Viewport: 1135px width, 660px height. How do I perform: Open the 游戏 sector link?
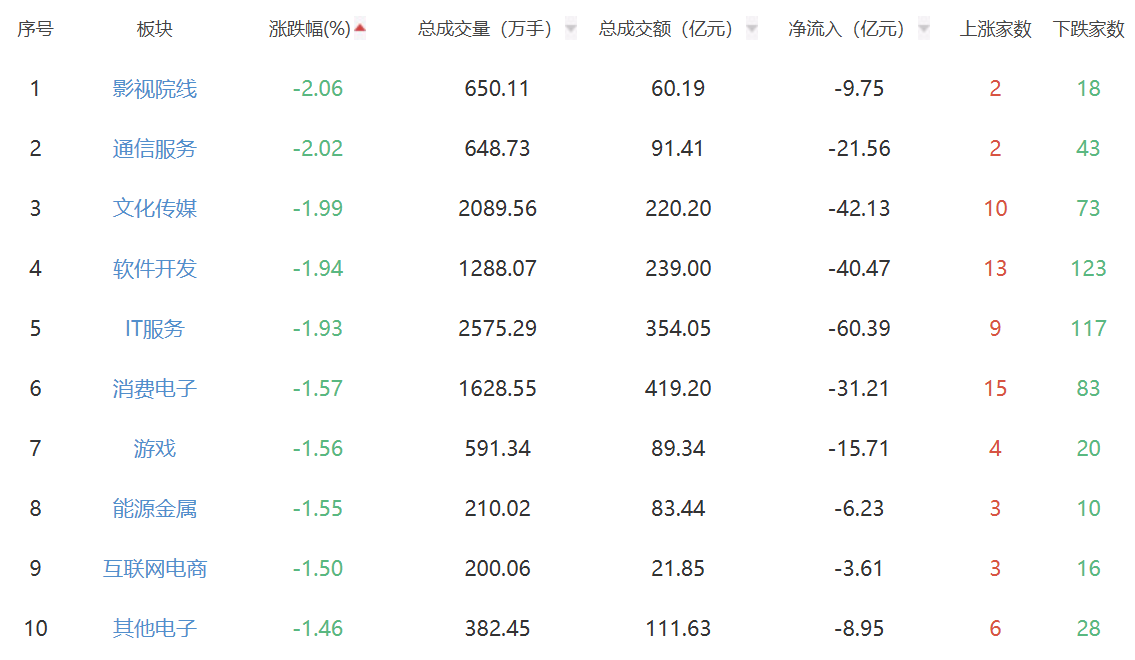pyautogui.click(x=155, y=449)
